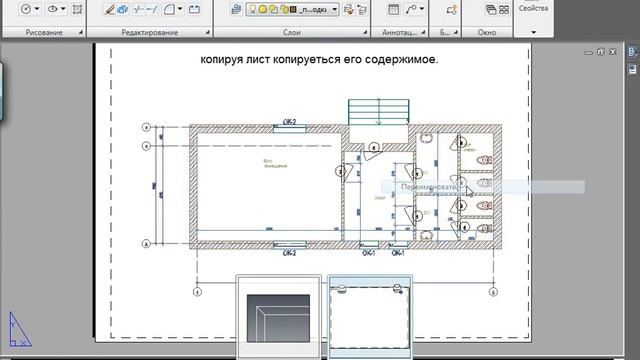The image size is (640, 360).
Task: Select the Fillet tool
Action: click(x=169, y=9)
